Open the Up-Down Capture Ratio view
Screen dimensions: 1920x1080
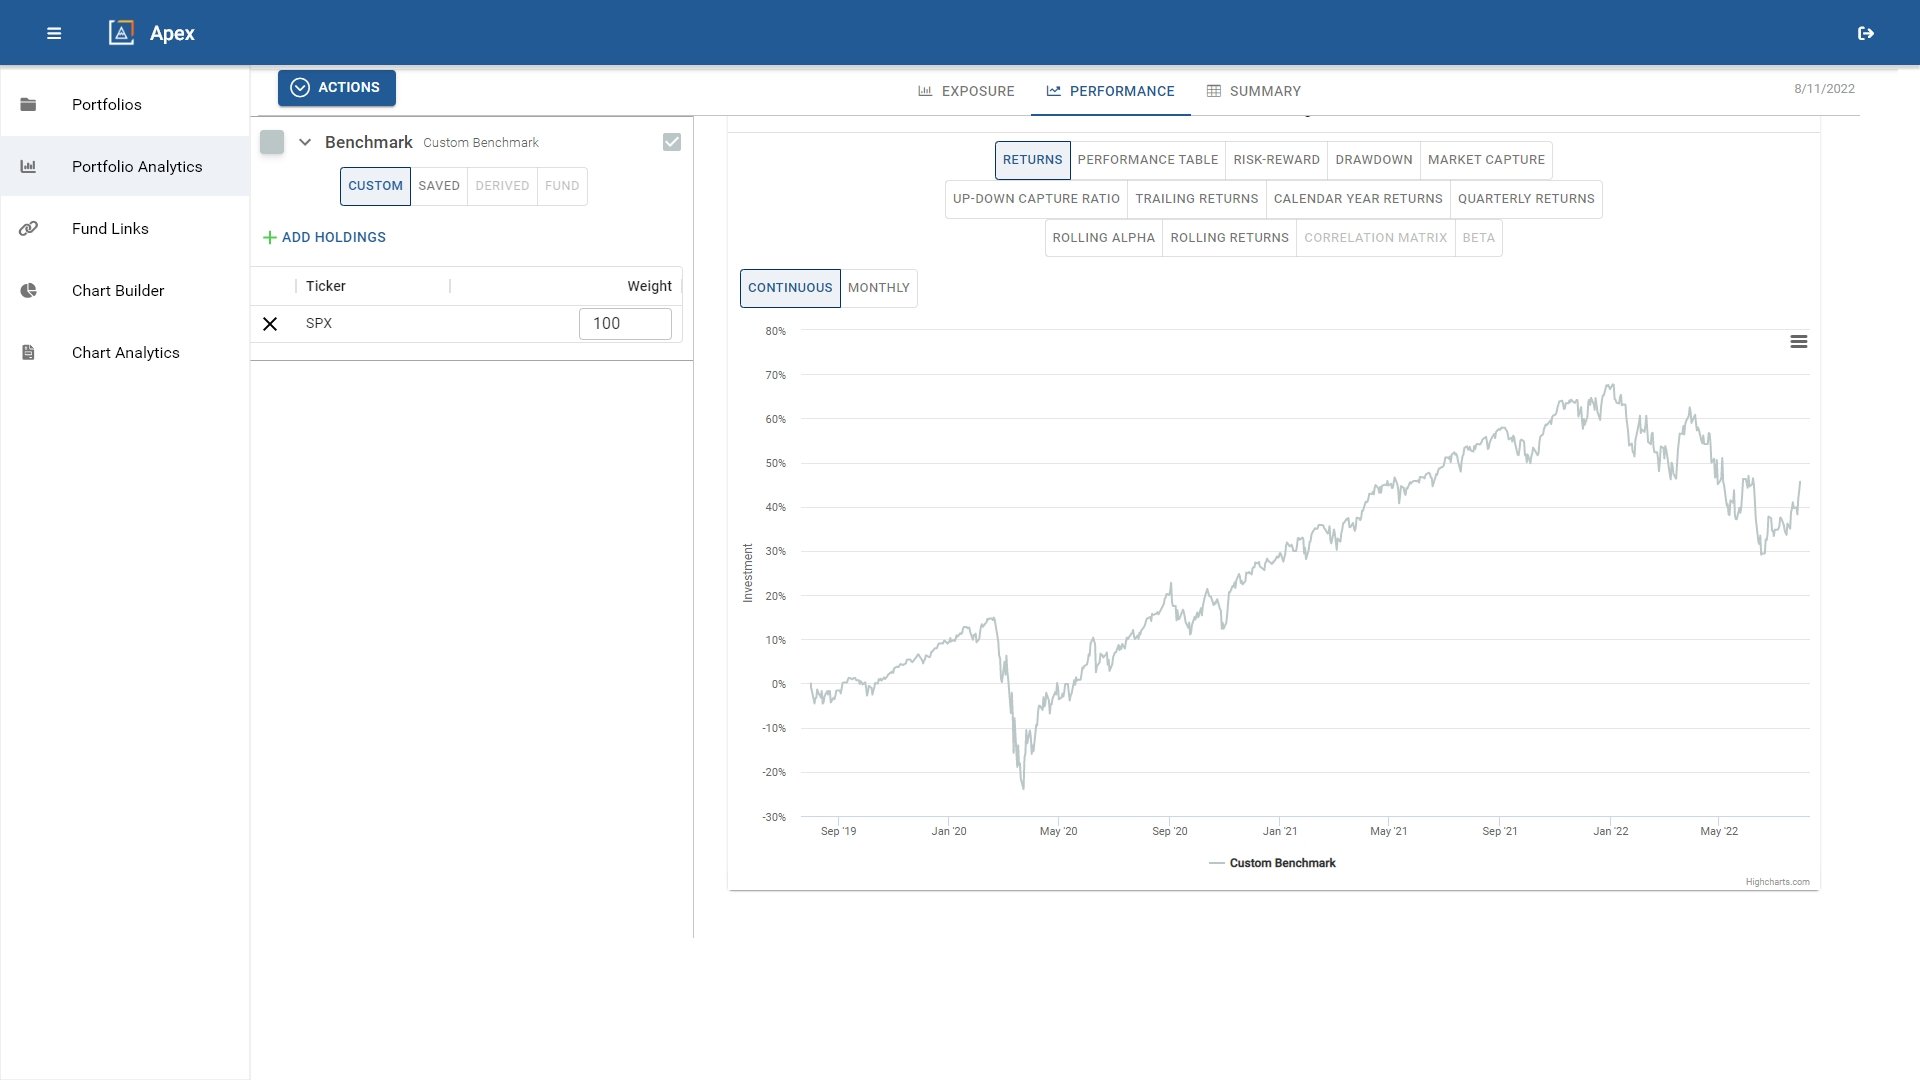click(x=1036, y=199)
